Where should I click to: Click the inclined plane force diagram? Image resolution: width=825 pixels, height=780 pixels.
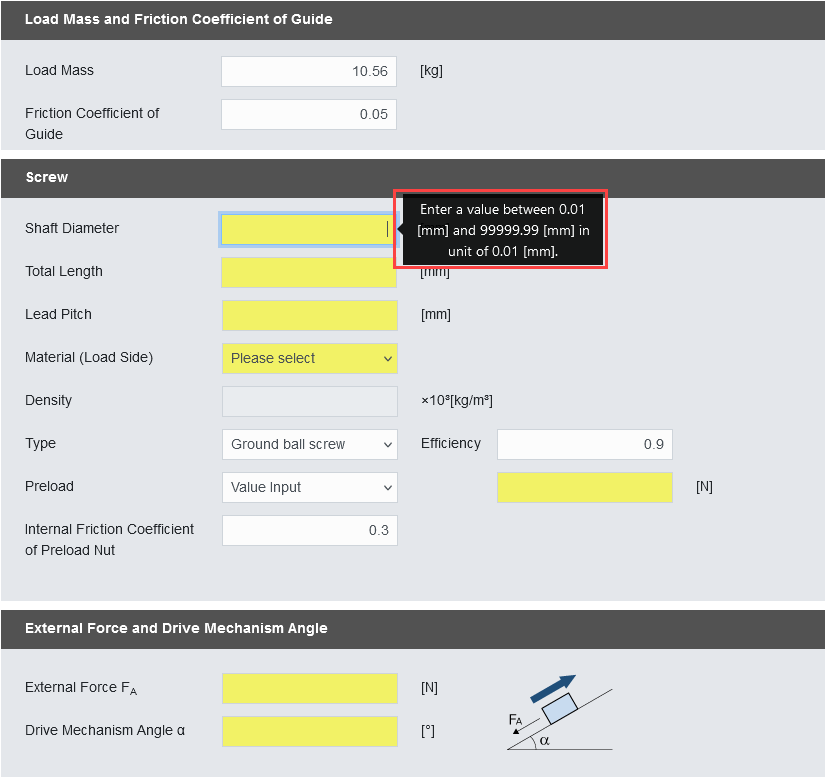click(x=559, y=713)
